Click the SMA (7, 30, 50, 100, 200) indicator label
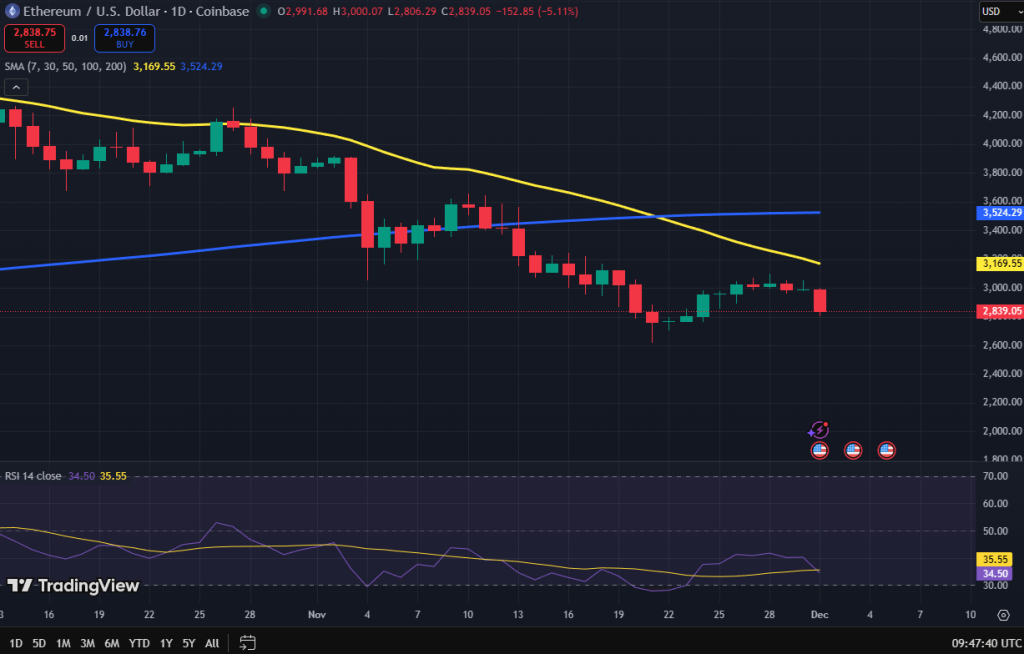 point(65,66)
